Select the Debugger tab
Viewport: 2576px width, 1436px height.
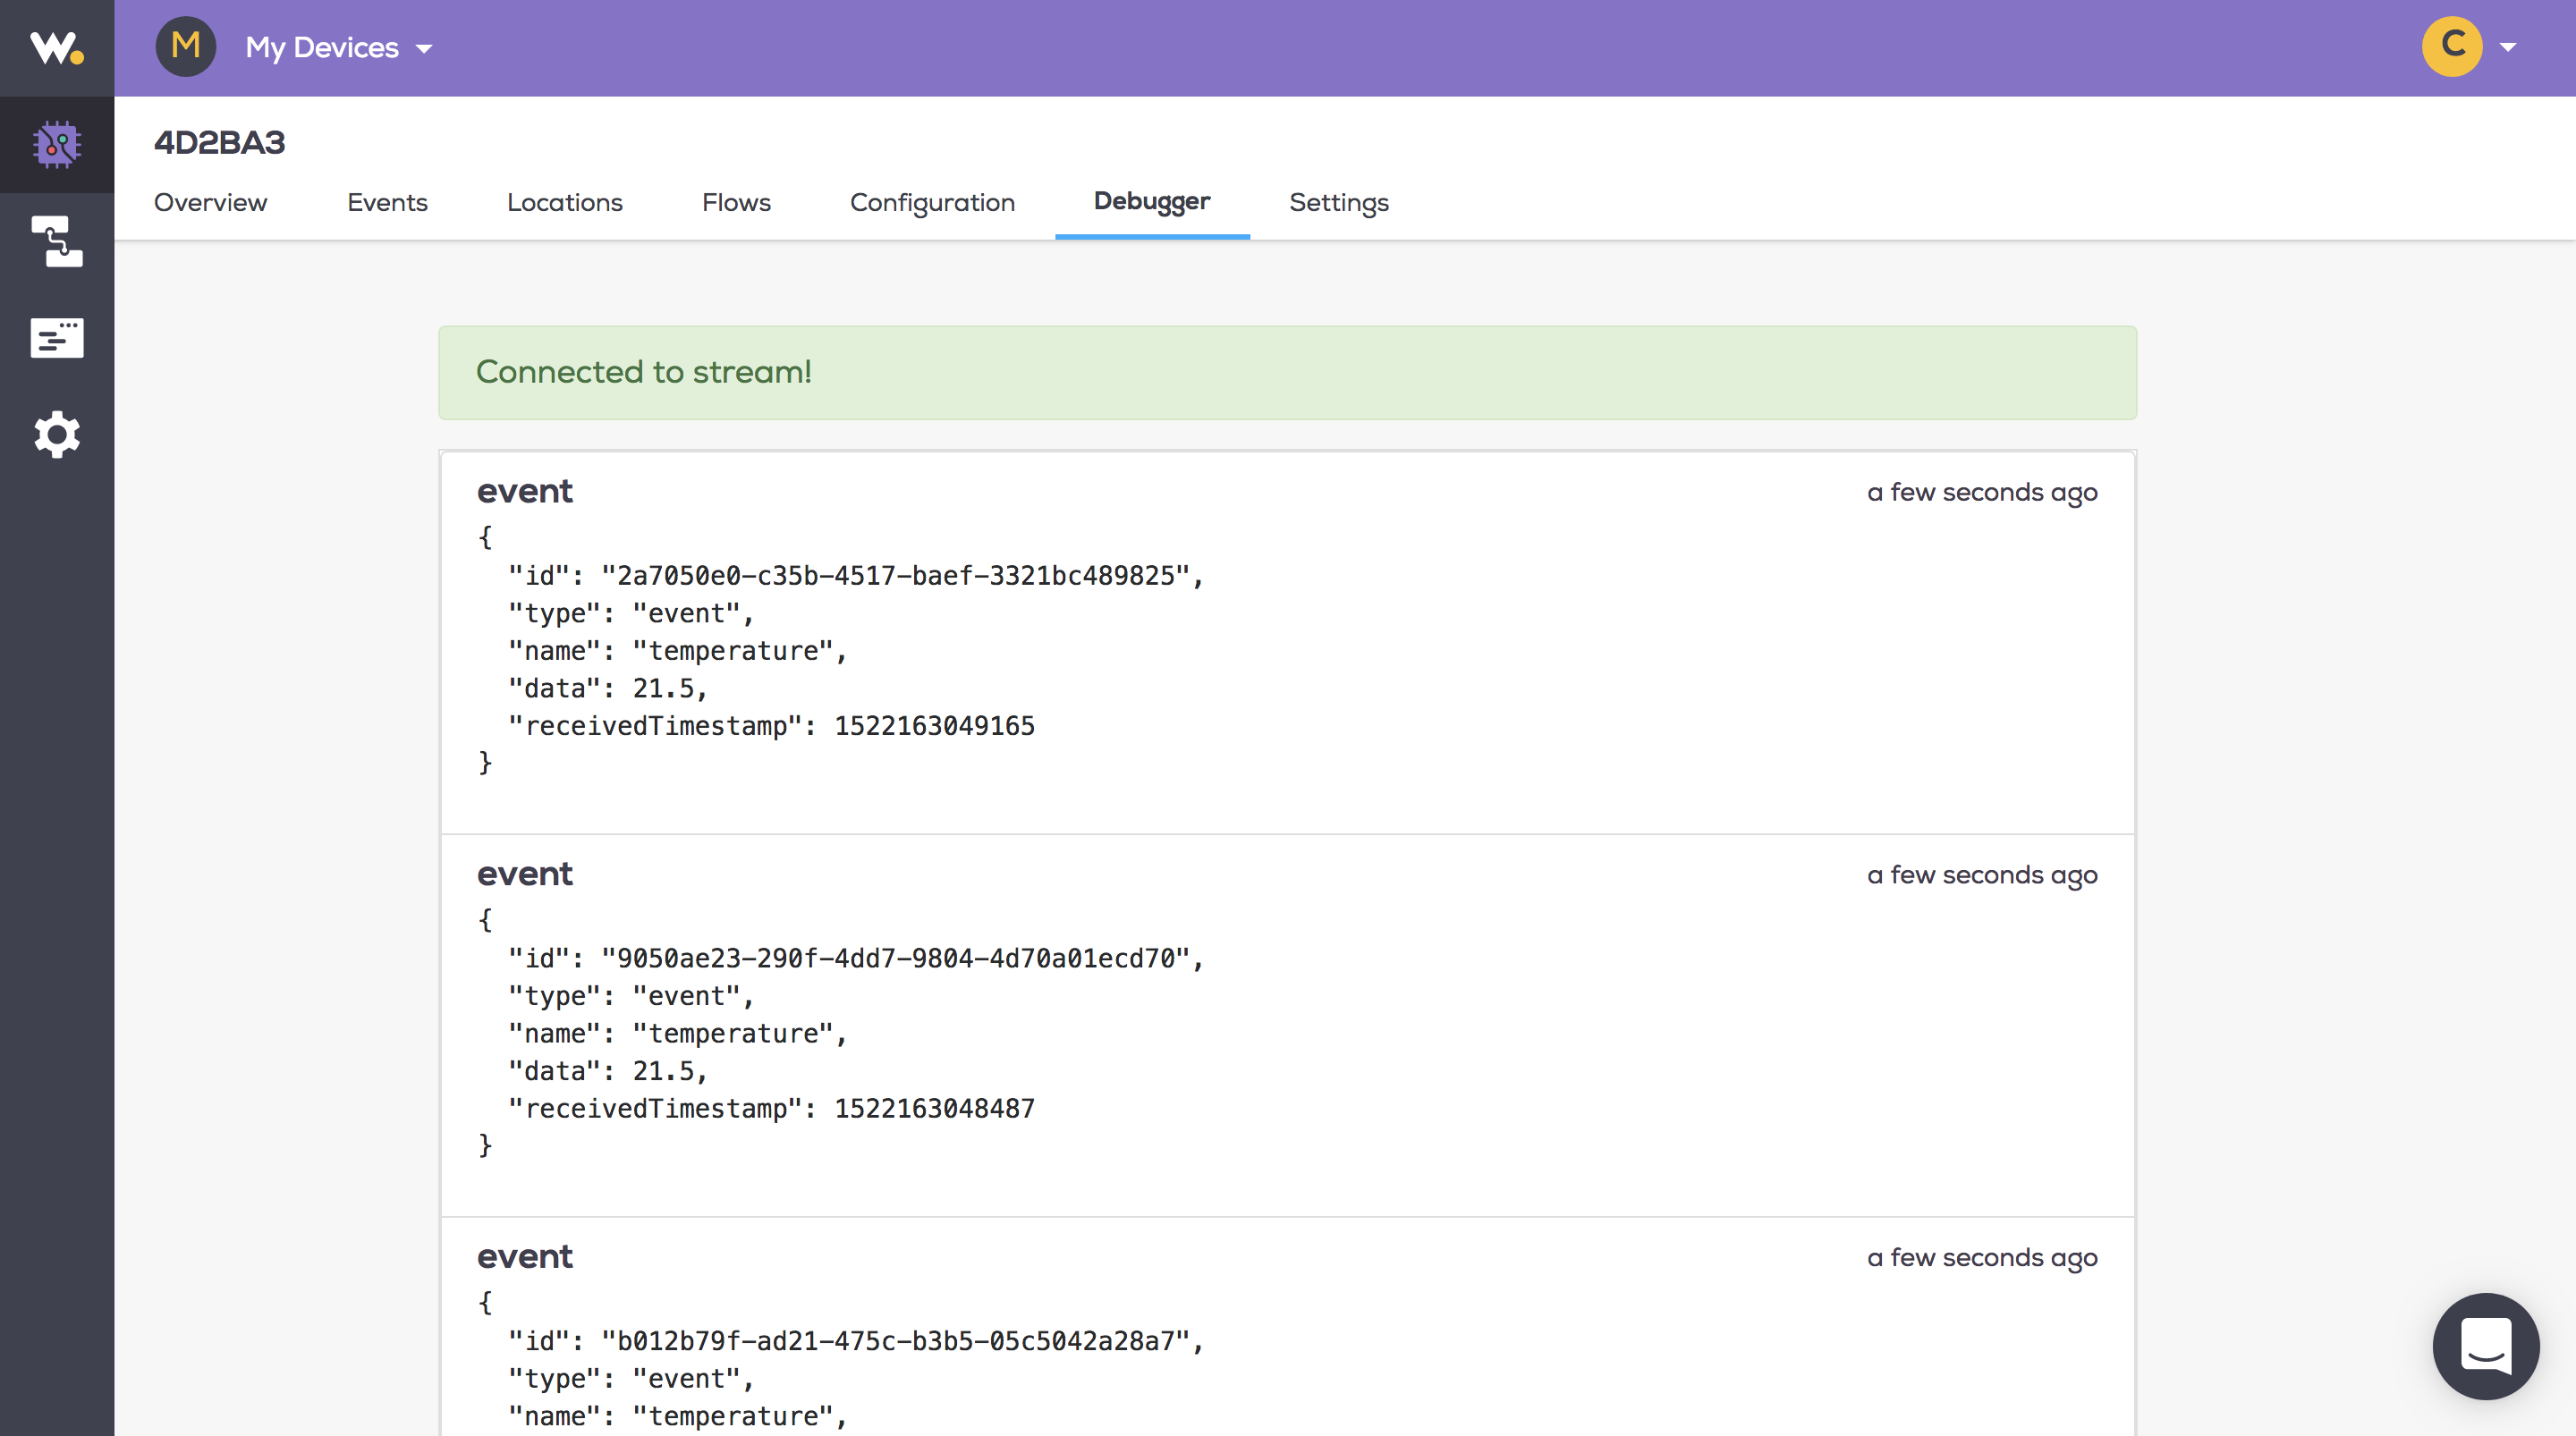pos(1151,202)
